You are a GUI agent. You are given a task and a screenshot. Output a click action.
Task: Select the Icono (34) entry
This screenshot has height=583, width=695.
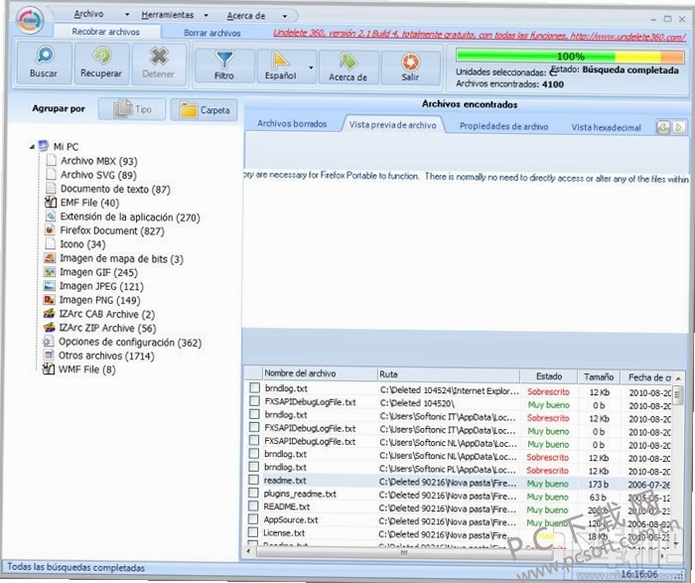[x=75, y=244]
